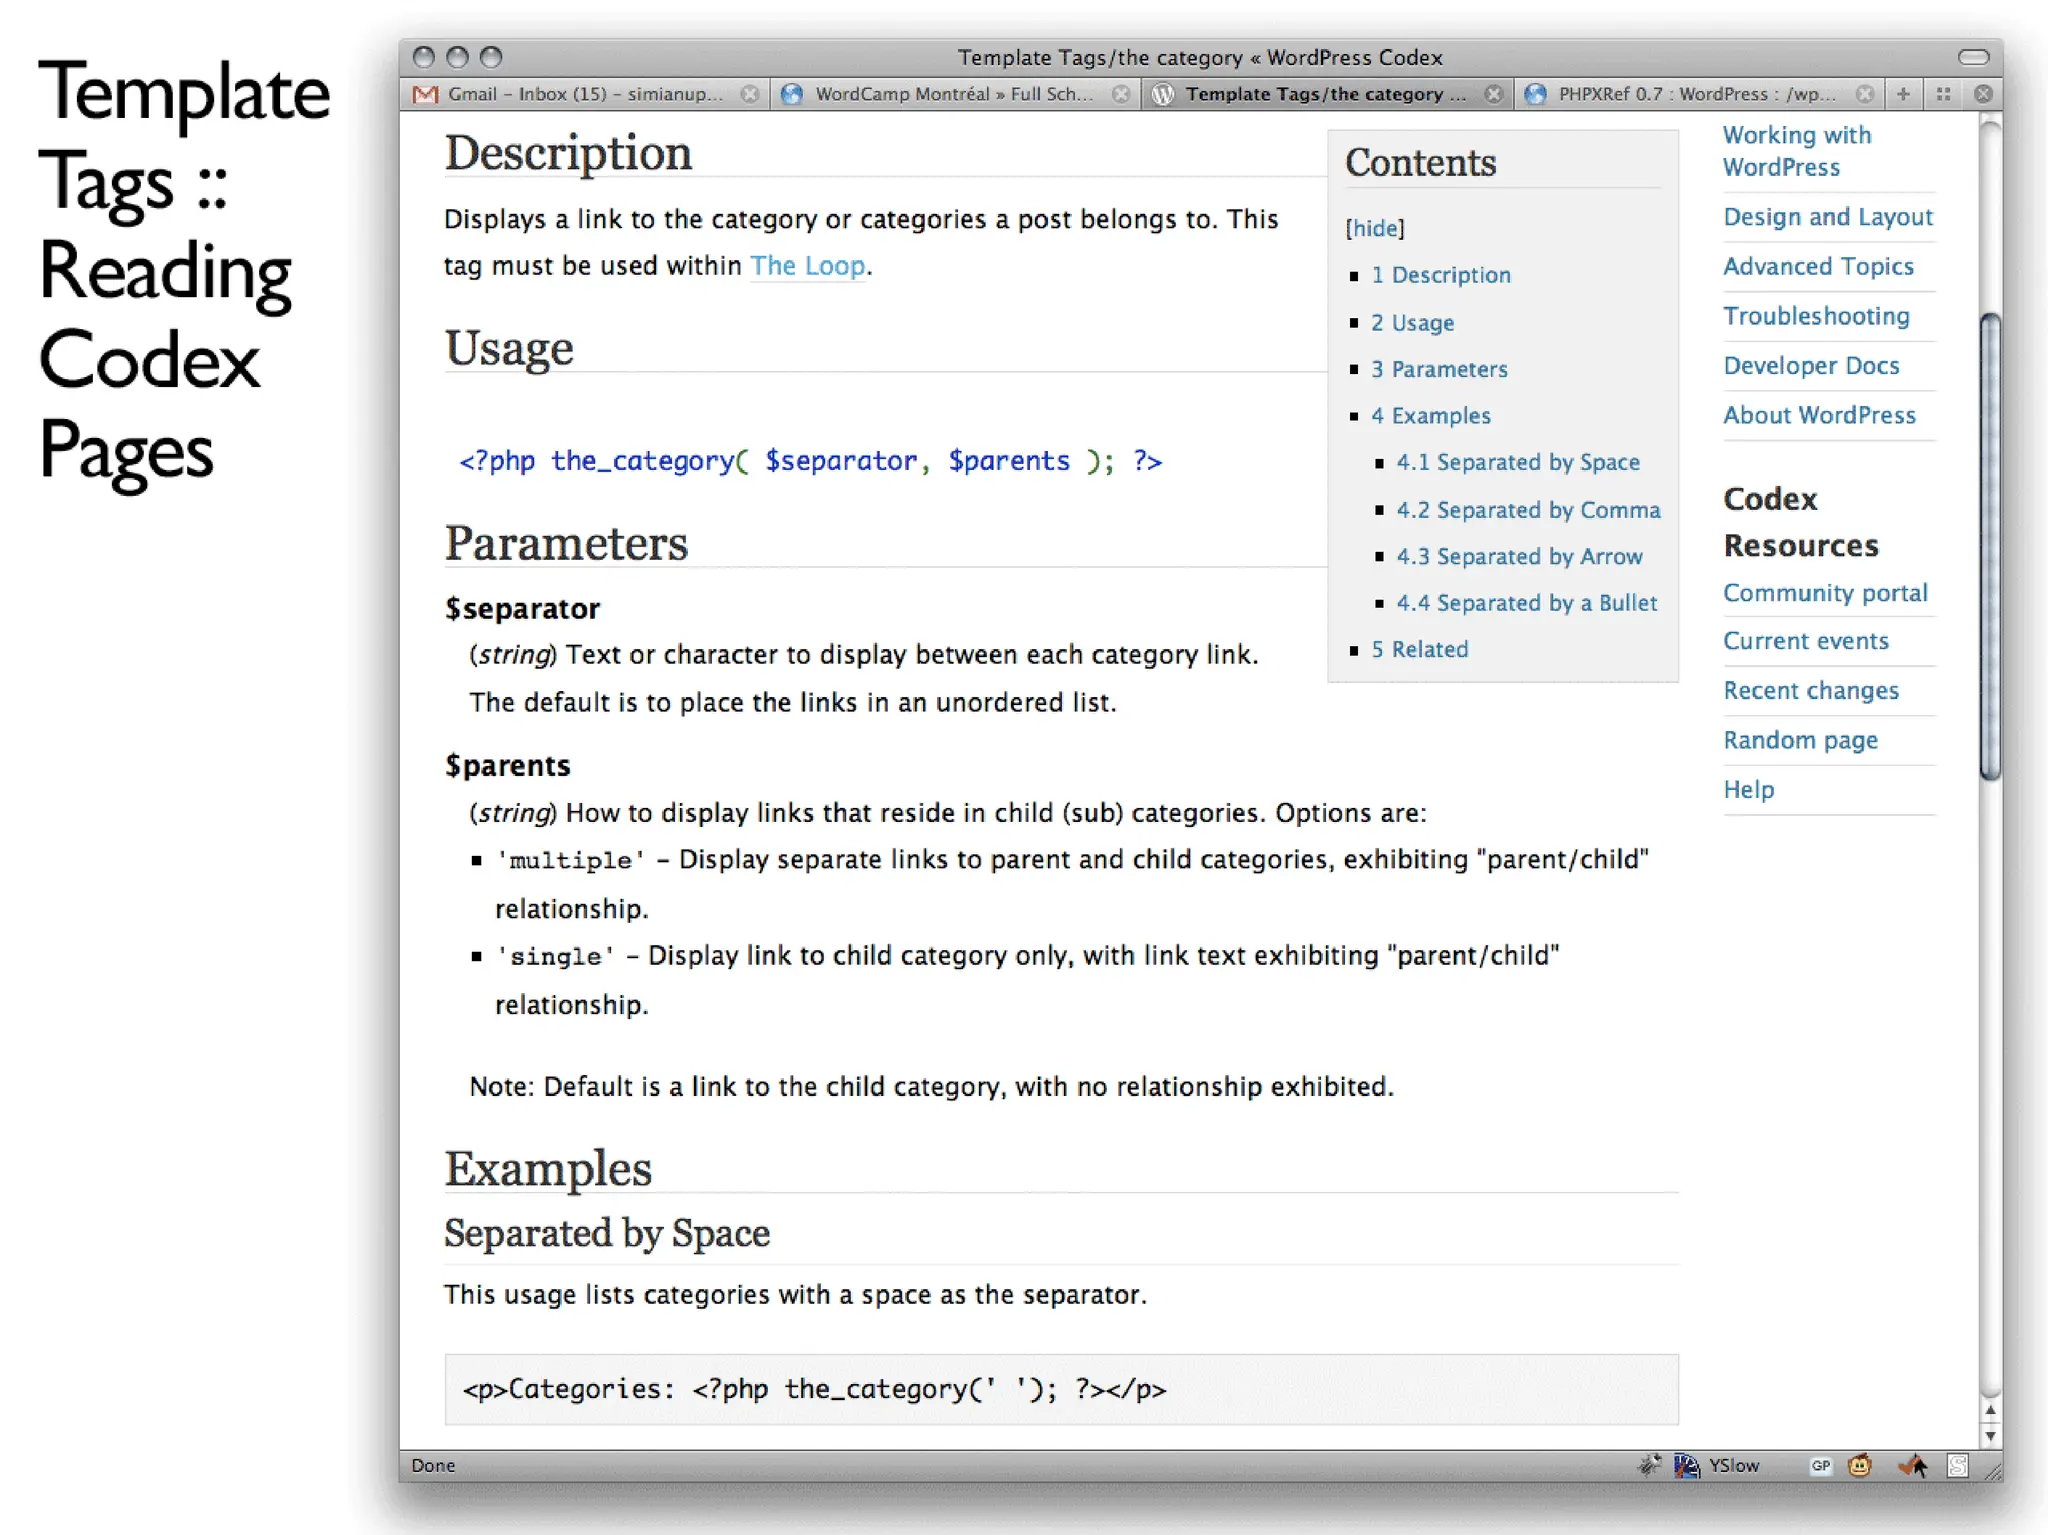Viewport: 2048px width, 1535px height.
Task: Open About WordPress sidebar link
Action: coord(1819,415)
